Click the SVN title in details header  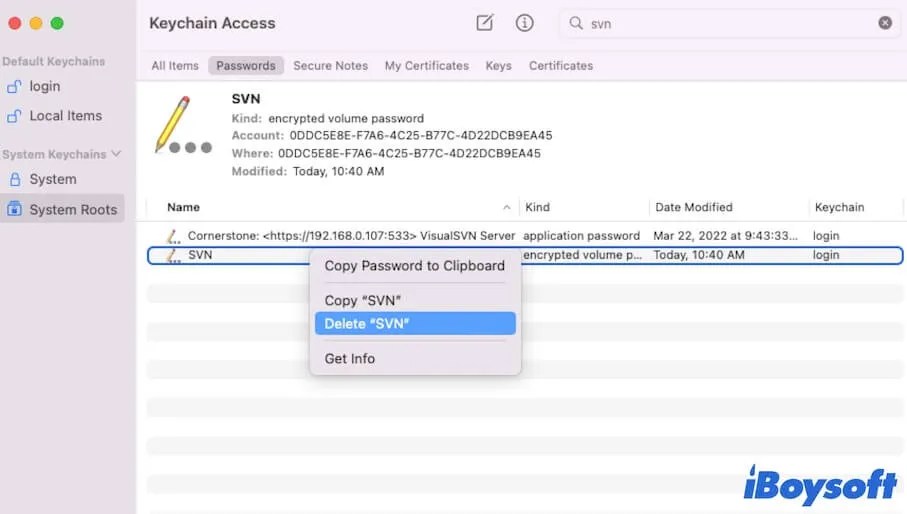246,99
